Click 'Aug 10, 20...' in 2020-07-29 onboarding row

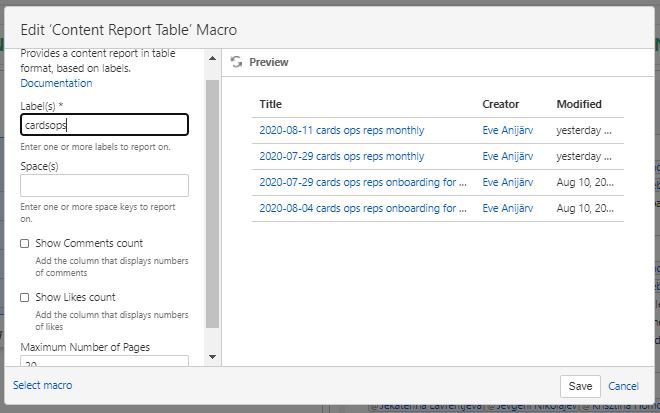[585, 182]
